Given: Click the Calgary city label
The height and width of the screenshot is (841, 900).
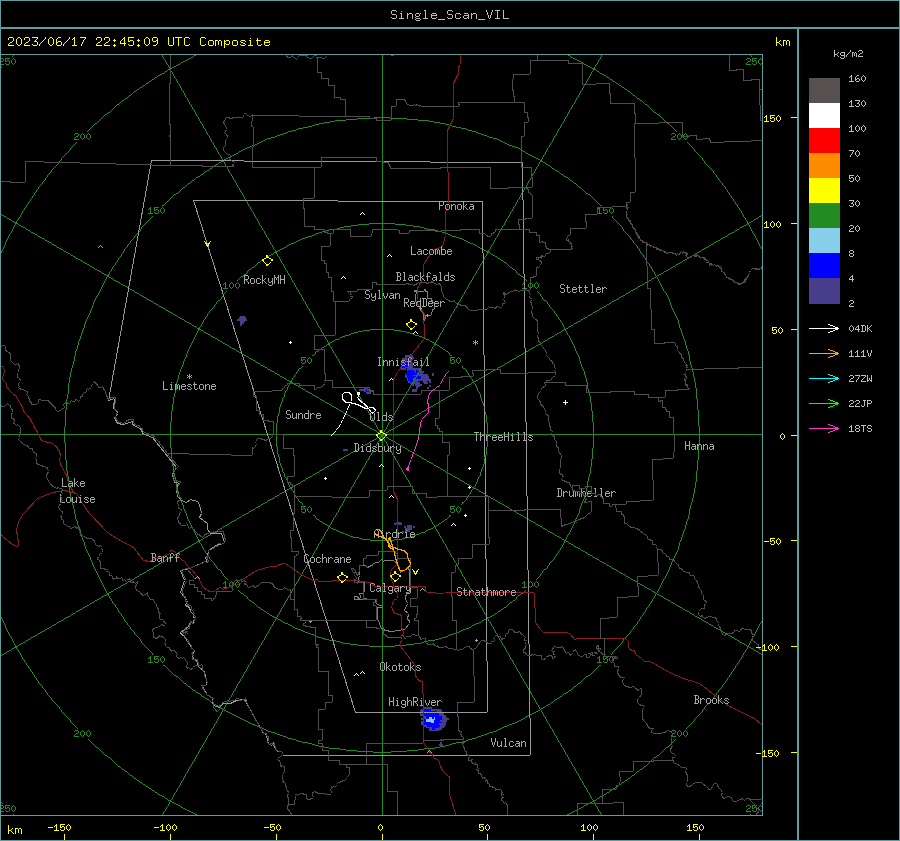Looking at the screenshot, I should [390, 588].
